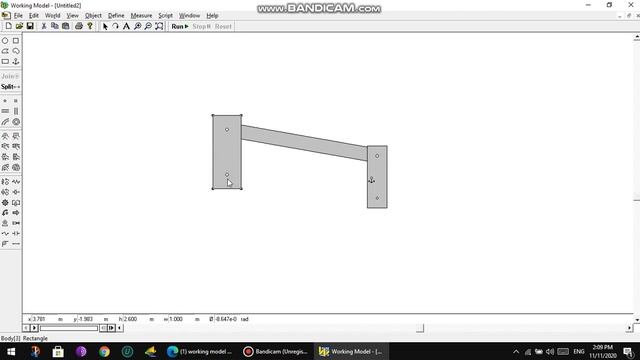Run the simulation
This screenshot has width=640, height=360.
click(x=180, y=26)
